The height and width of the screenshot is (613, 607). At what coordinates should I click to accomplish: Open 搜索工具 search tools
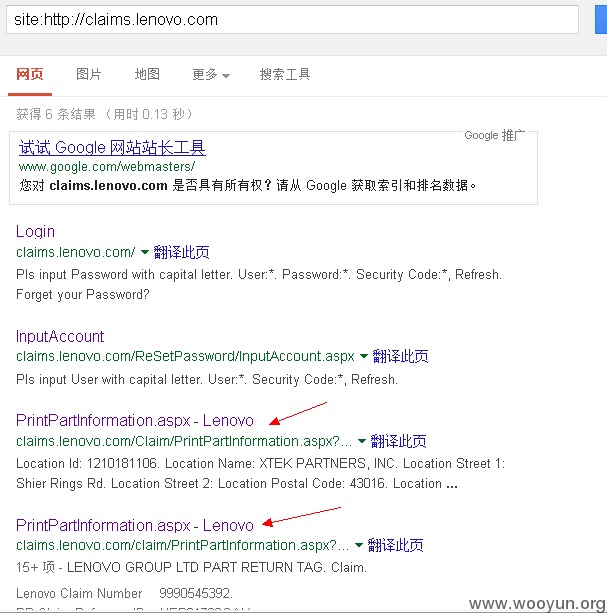pos(285,74)
